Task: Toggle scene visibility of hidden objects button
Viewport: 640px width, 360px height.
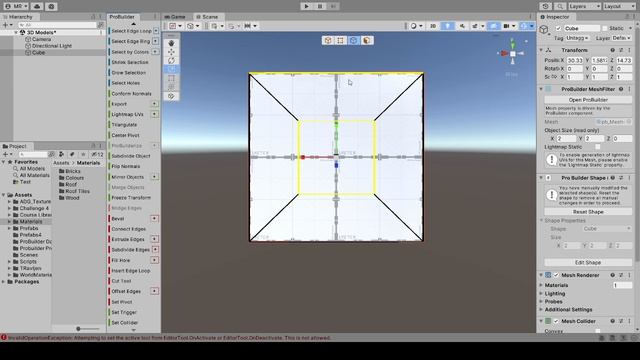Action: click(493, 26)
